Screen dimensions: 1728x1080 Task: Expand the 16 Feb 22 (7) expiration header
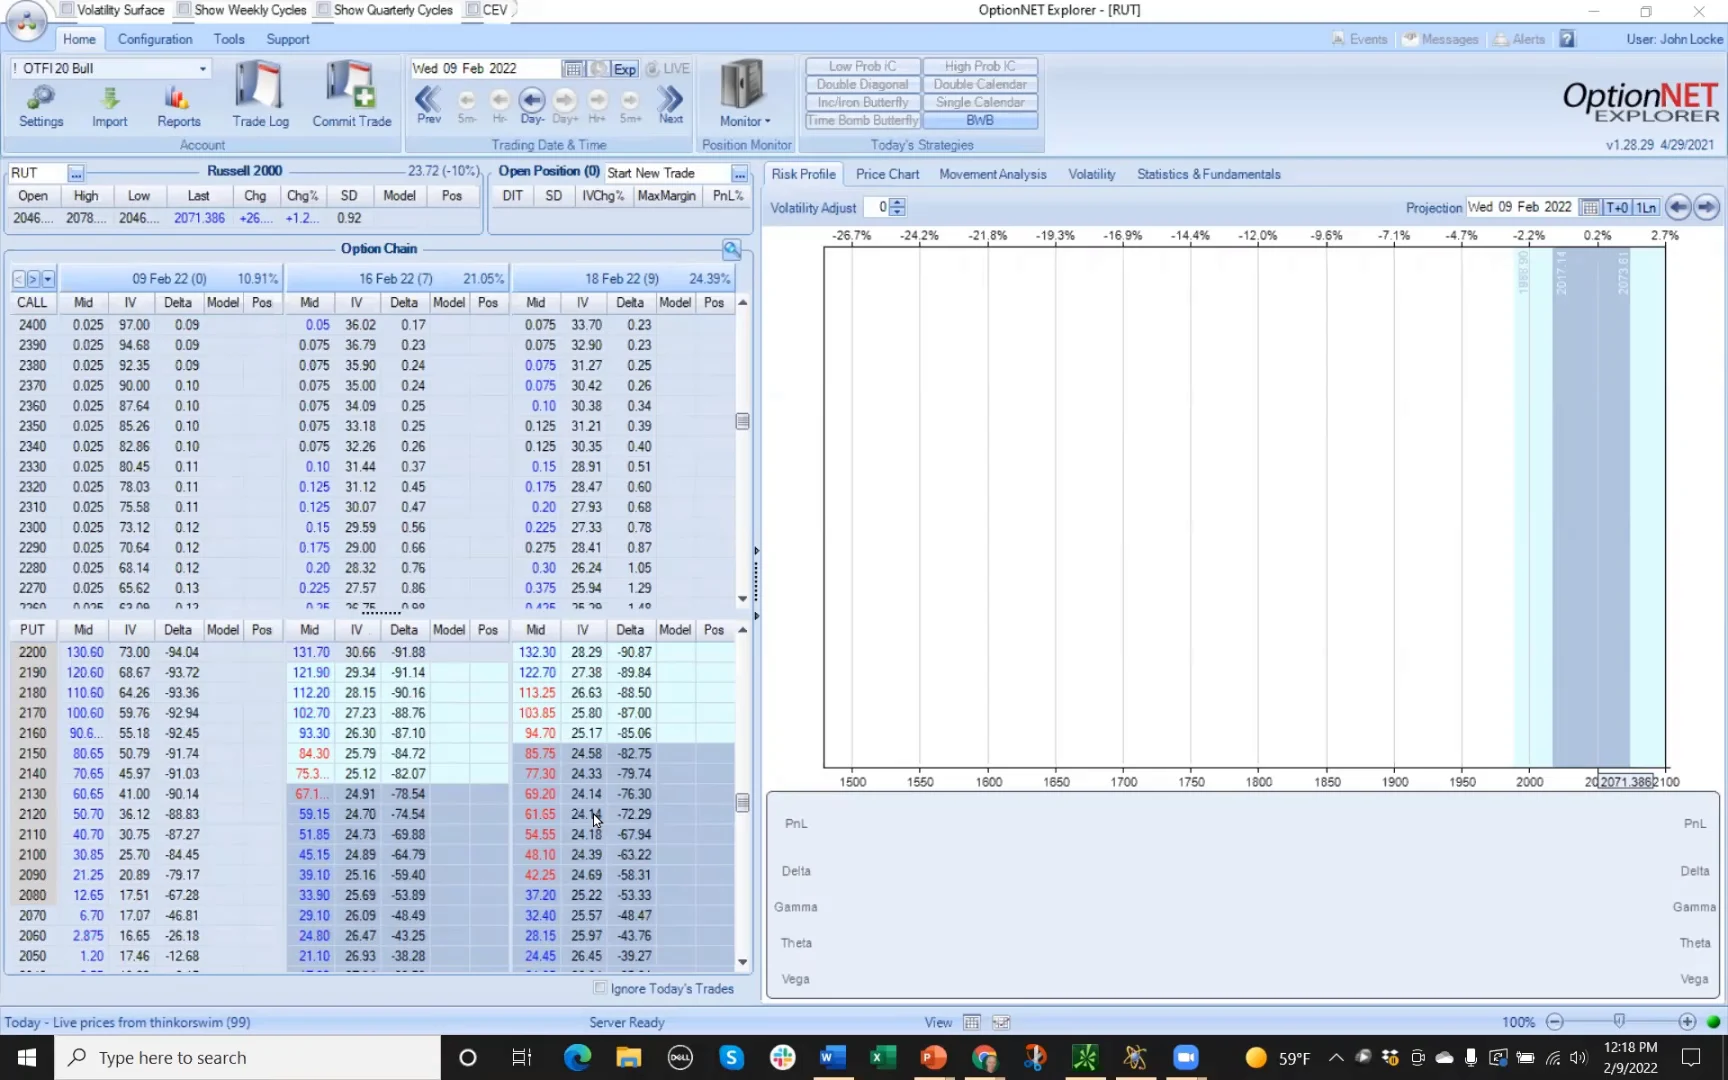point(396,279)
